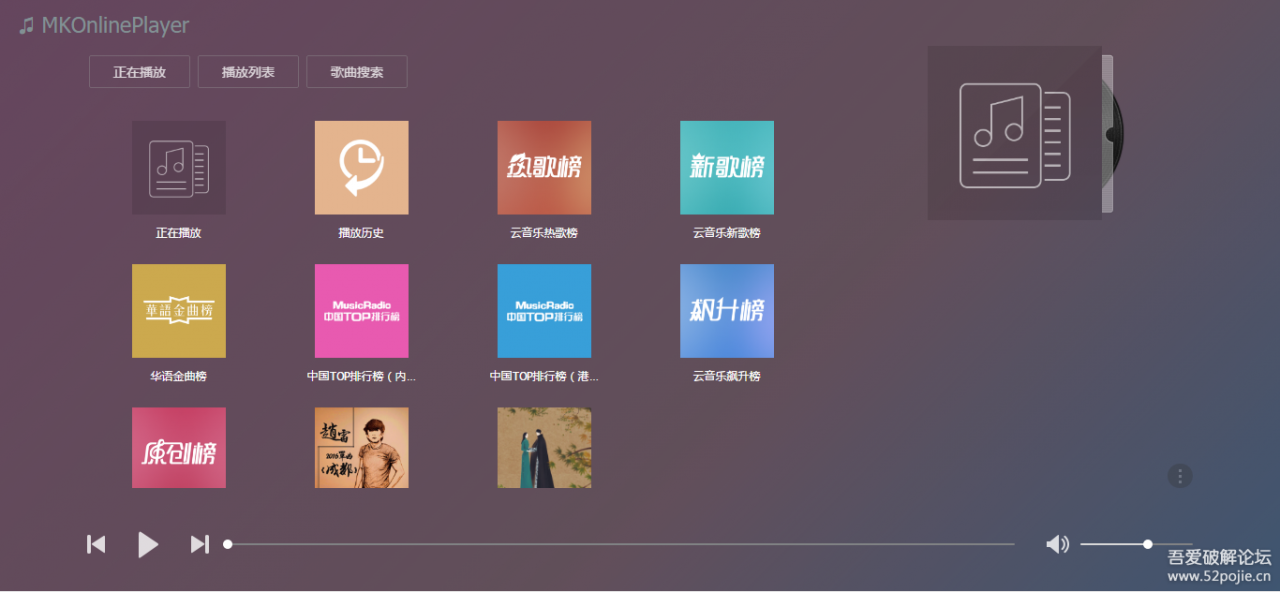Viewport: 1280px width, 592px height.
Task: Open the three-dot more options button
Action: [1180, 476]
